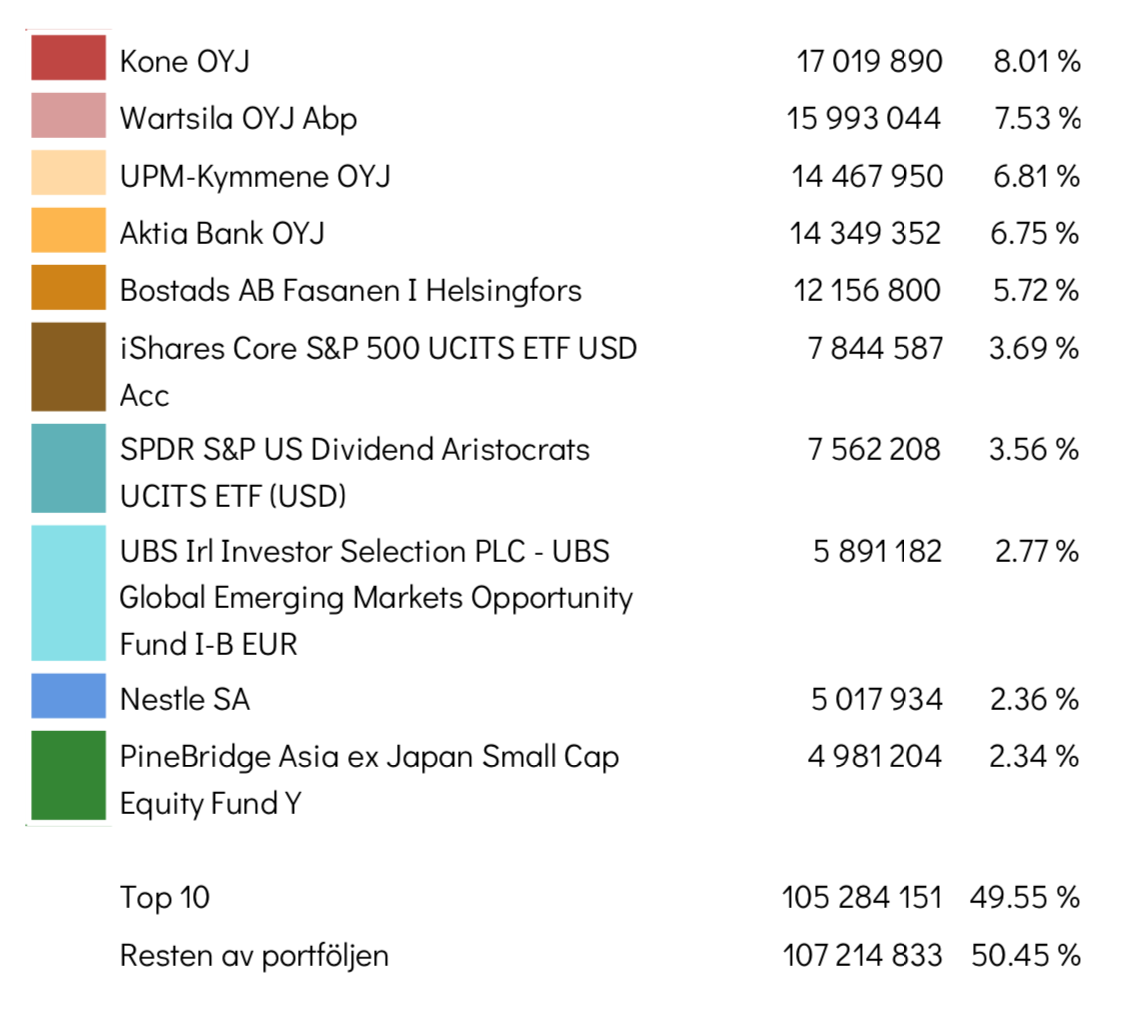Click the 2.34 % share
This screenshot has width=1138, height=1024.
[1034, 757]
